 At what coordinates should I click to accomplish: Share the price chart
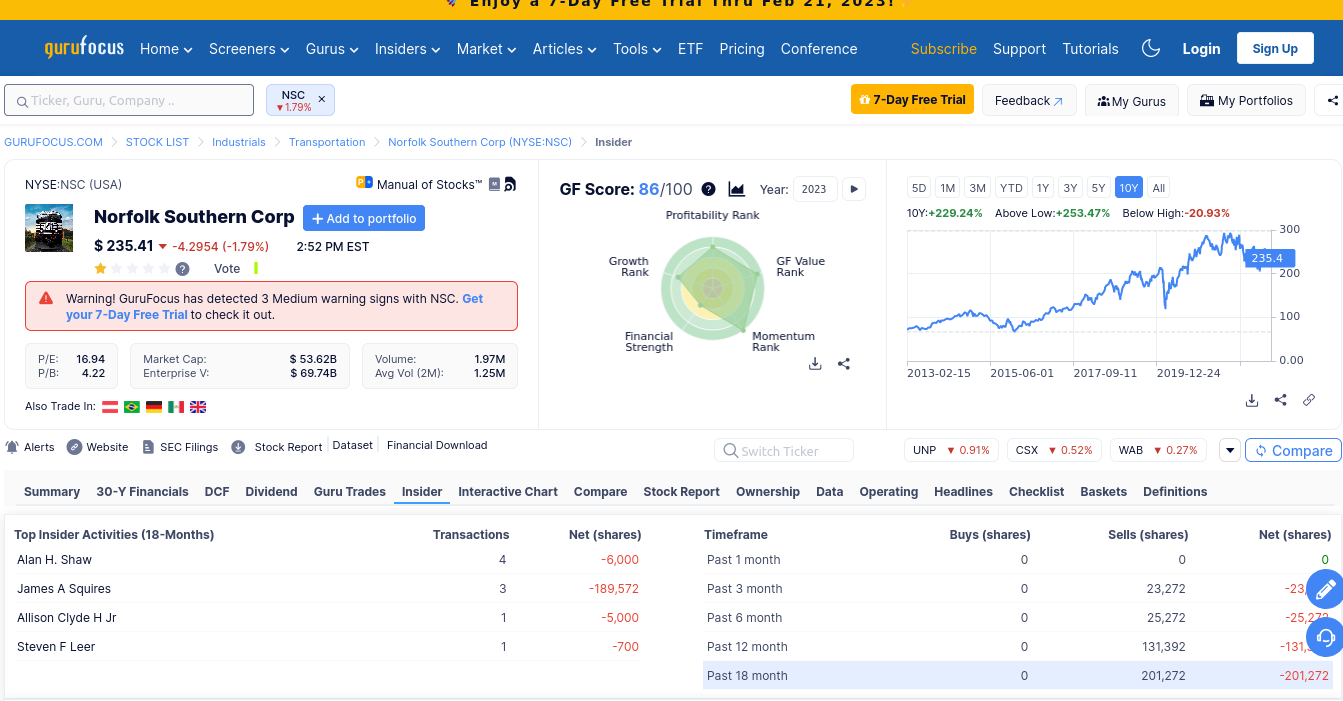click(x=1281, y=400)
